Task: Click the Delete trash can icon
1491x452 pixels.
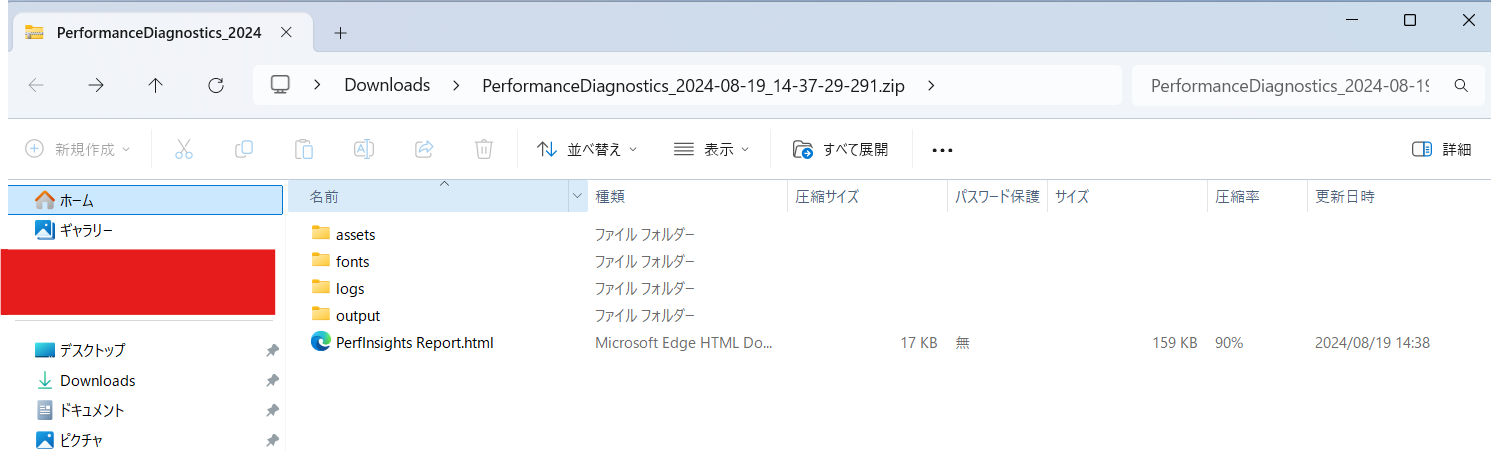Action: tap(484, 149)
